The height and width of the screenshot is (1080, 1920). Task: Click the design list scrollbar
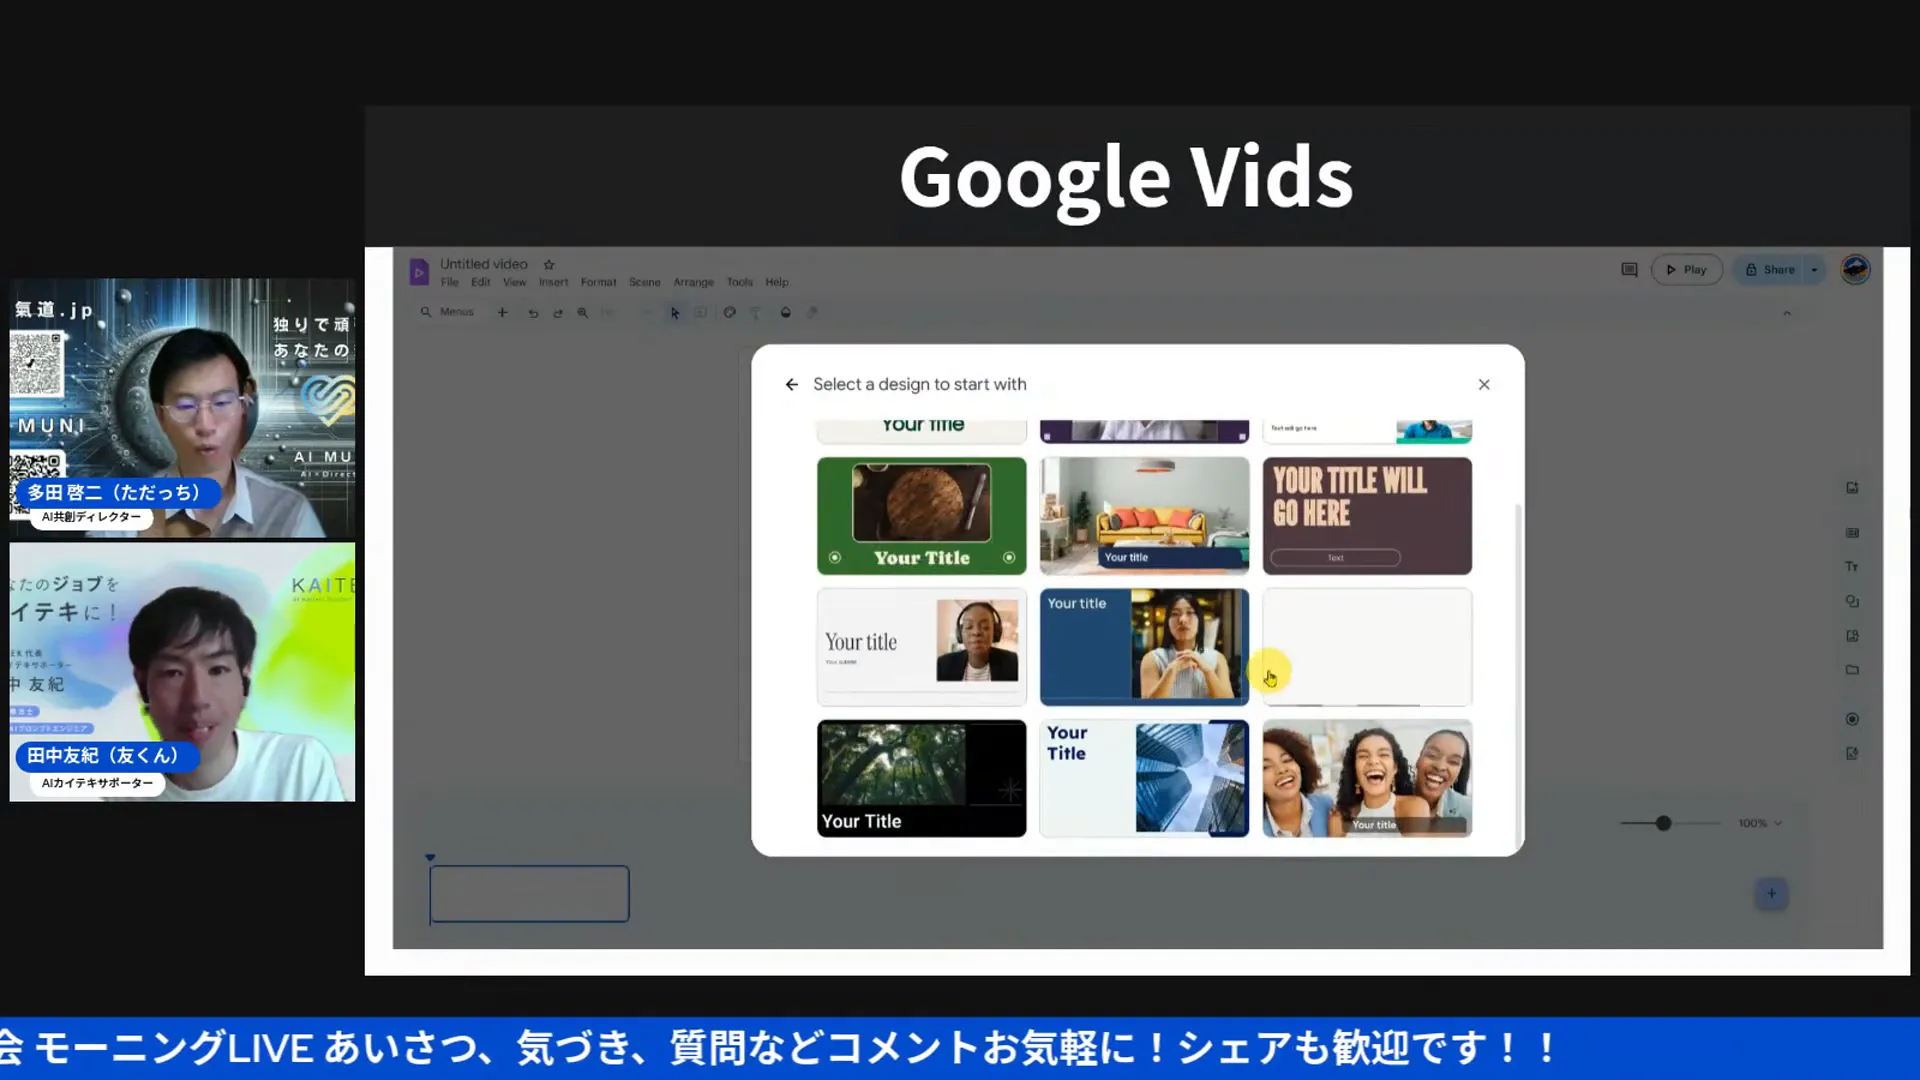tap(1518, 675)
